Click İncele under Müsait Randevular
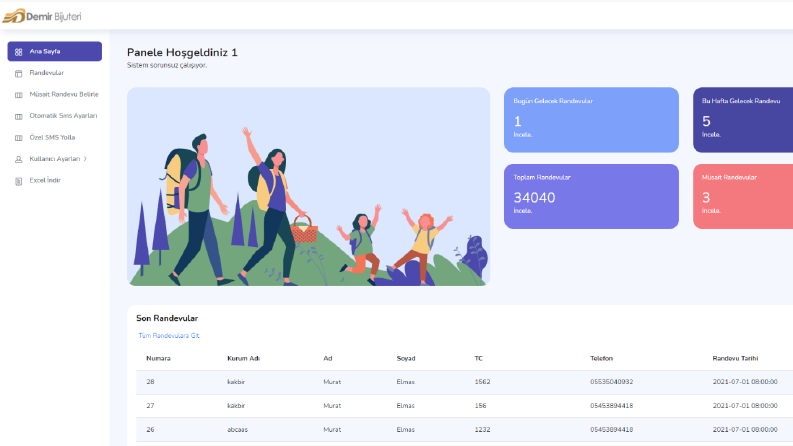This screenshot has height=446, width=793. point(711,211)
